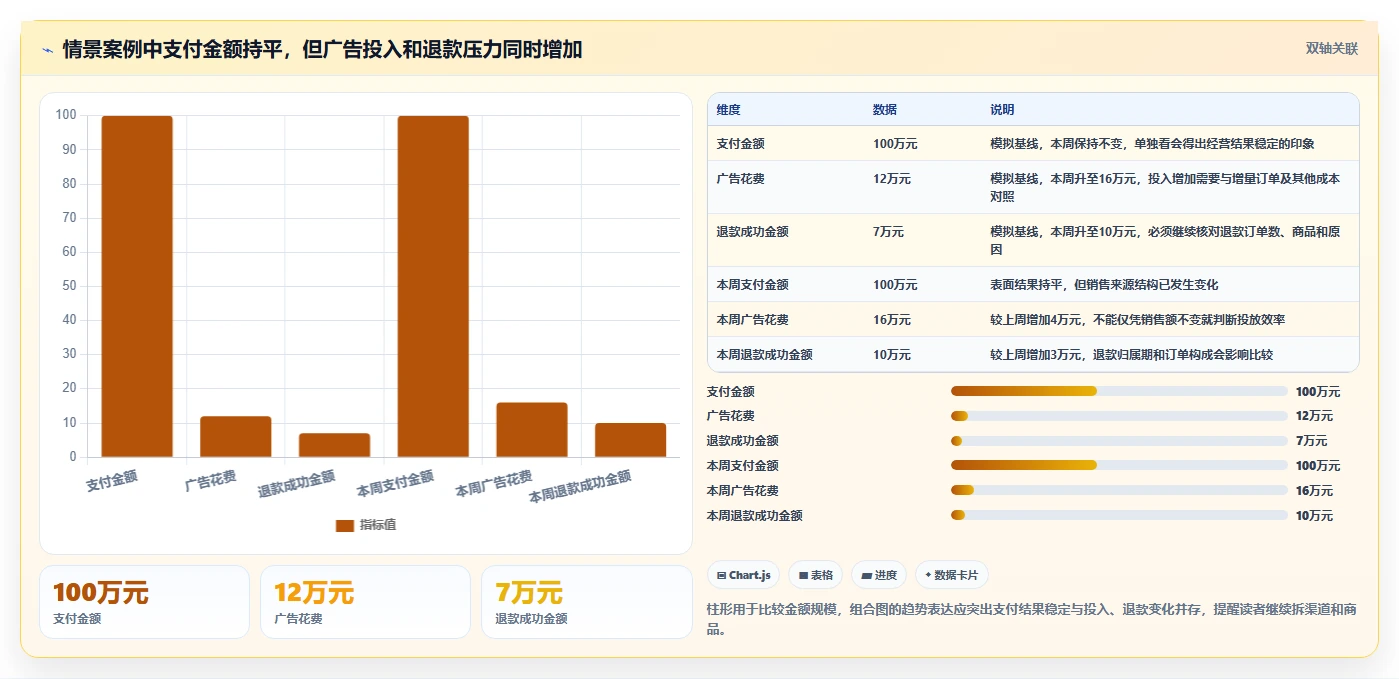Select the 进度 tag chip
1399x679 pixels.
(879, 575)
